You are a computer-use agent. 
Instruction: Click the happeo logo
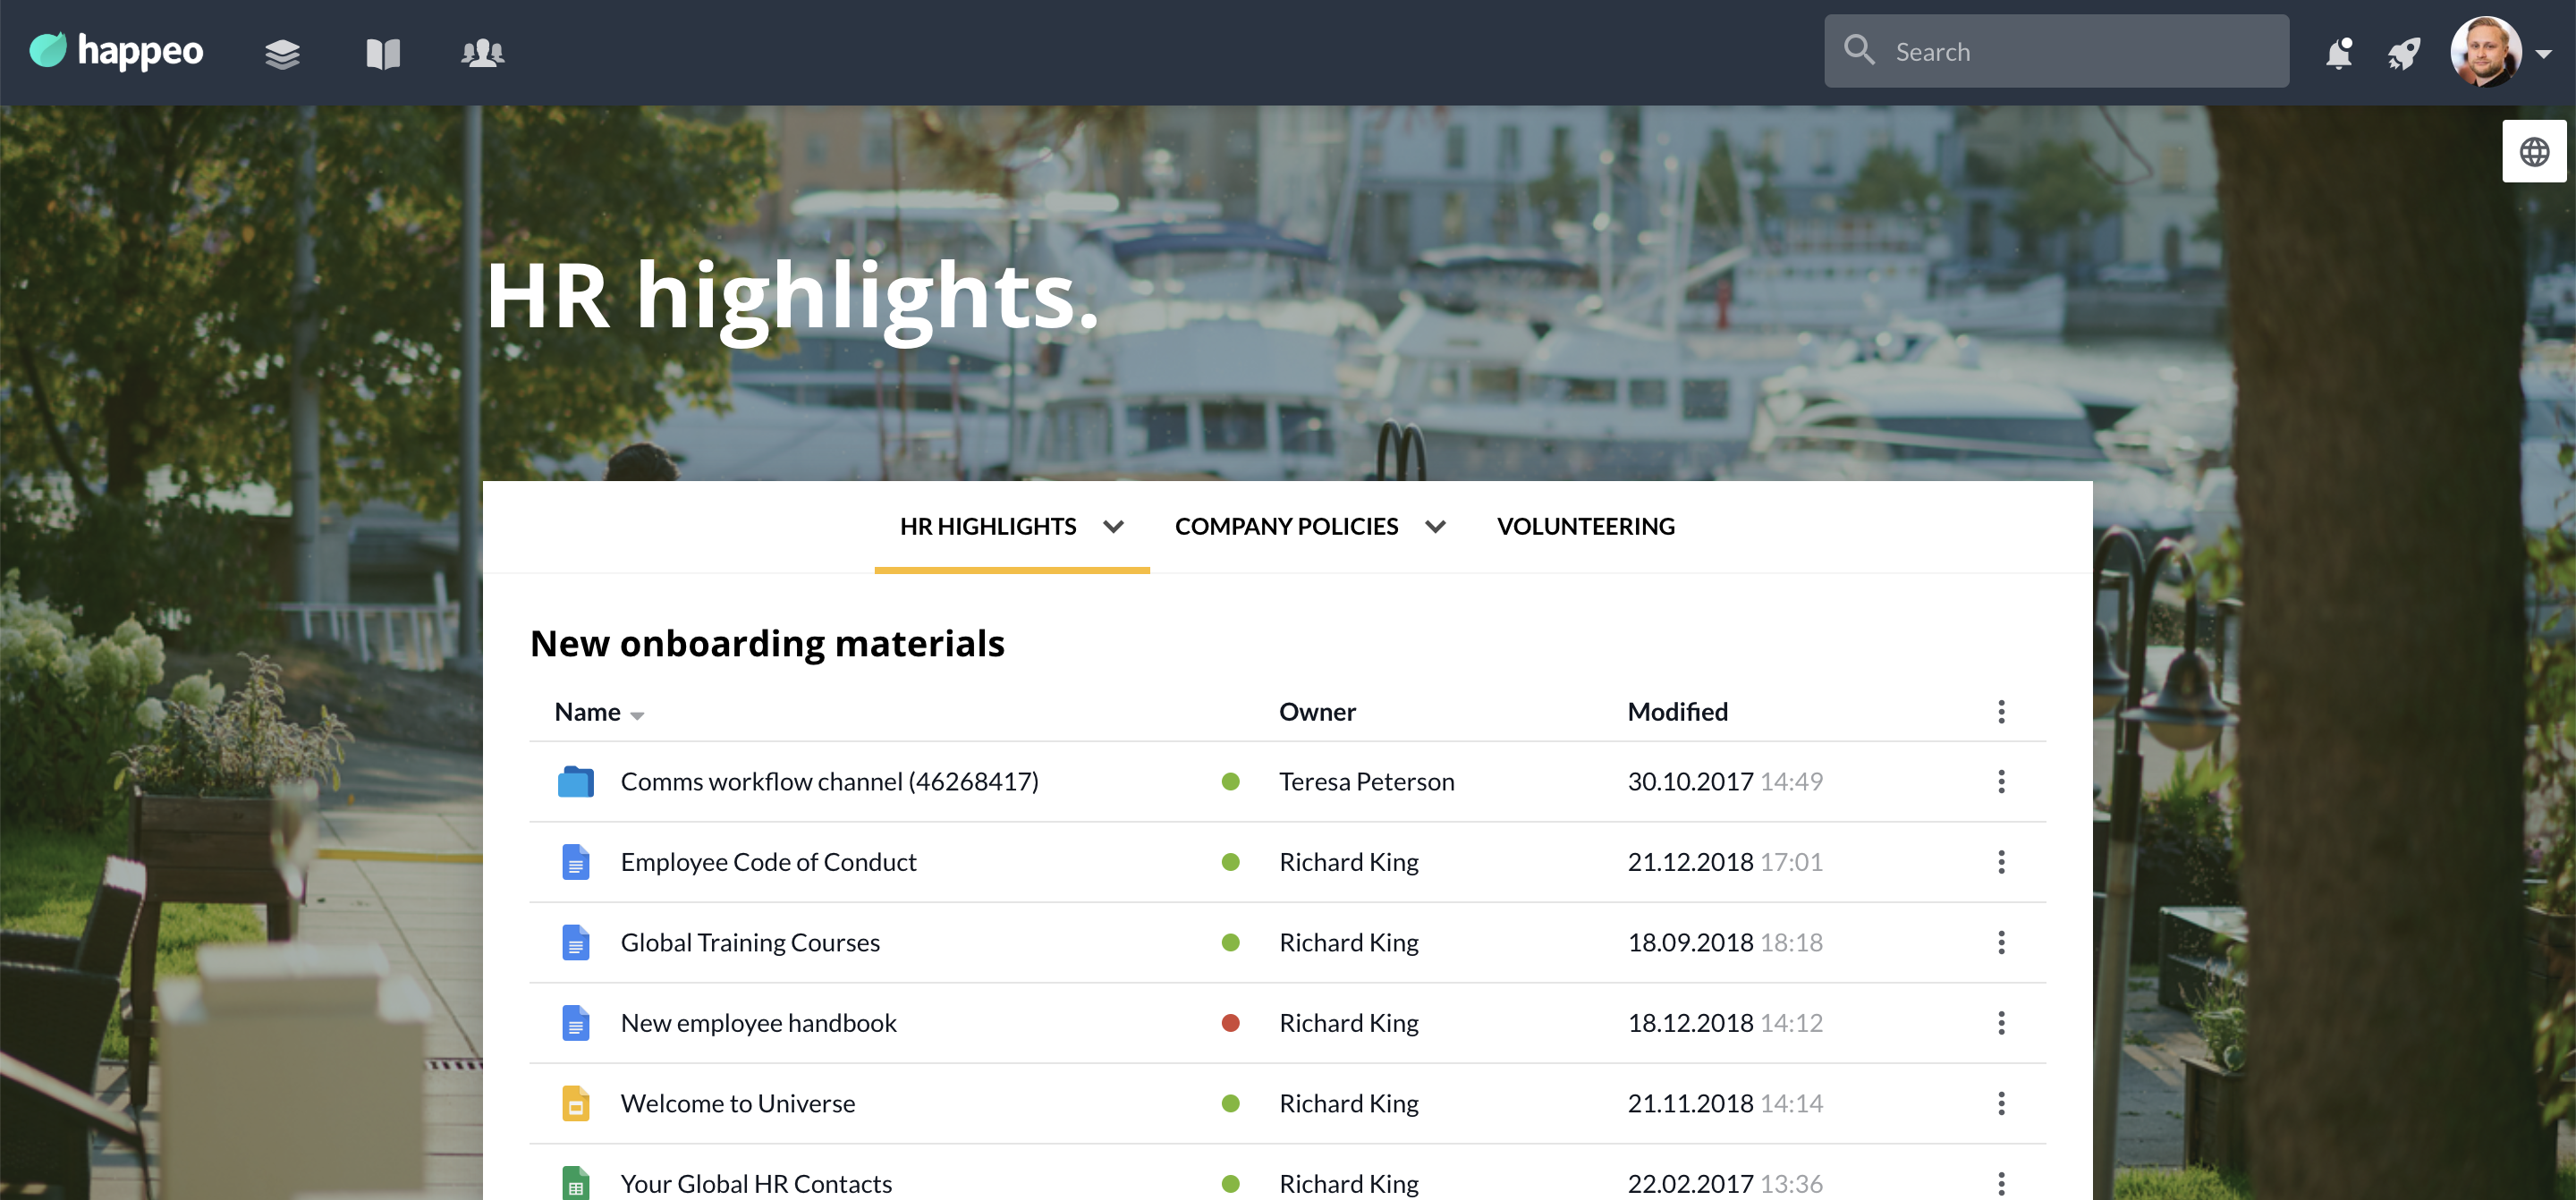coord(116,50)
